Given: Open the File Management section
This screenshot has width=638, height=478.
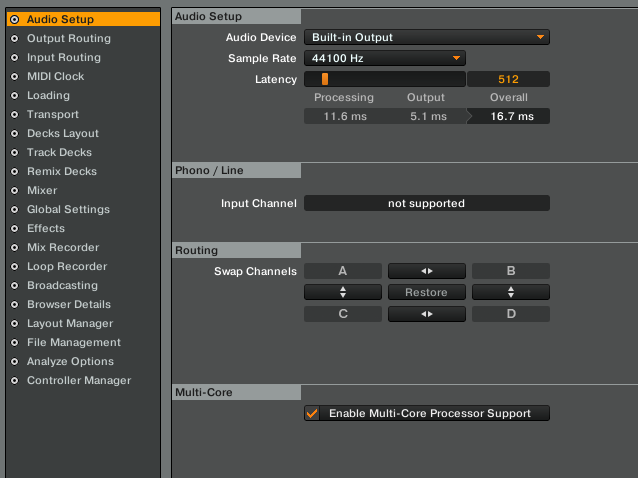Looking at the screenshot, I should (73, 343).
